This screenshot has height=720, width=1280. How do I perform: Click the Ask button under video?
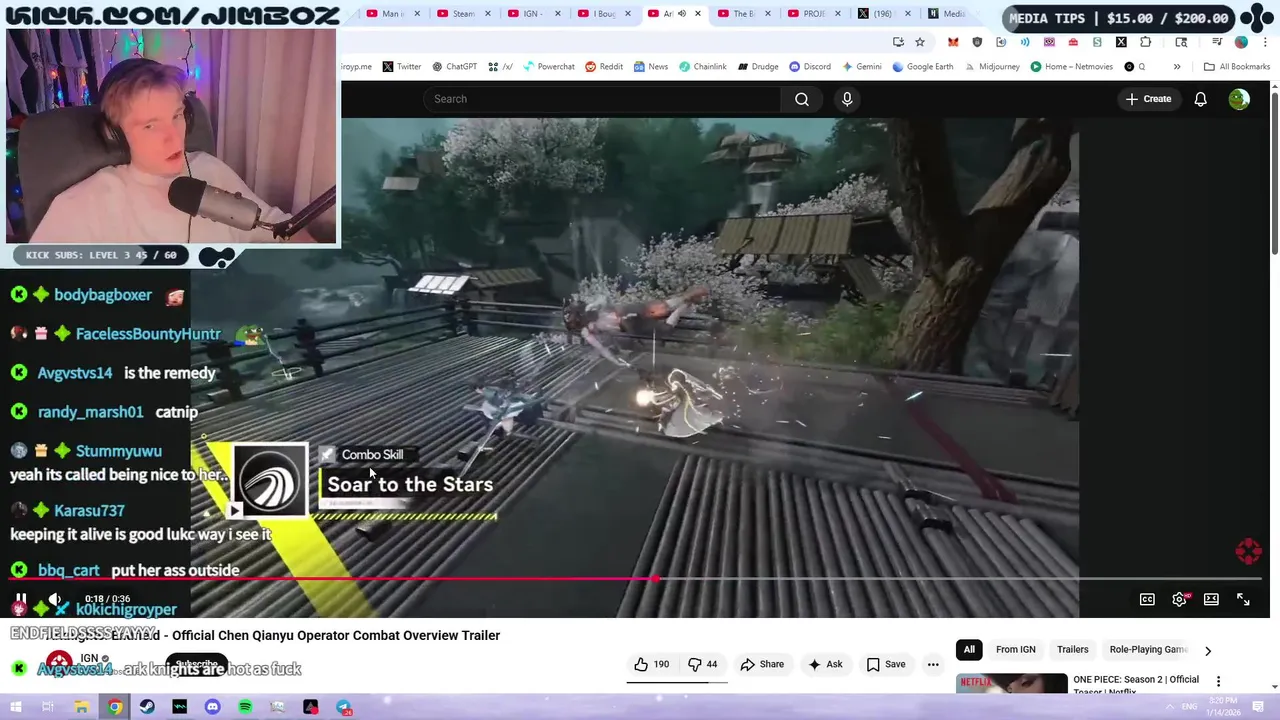pos(825,664)
